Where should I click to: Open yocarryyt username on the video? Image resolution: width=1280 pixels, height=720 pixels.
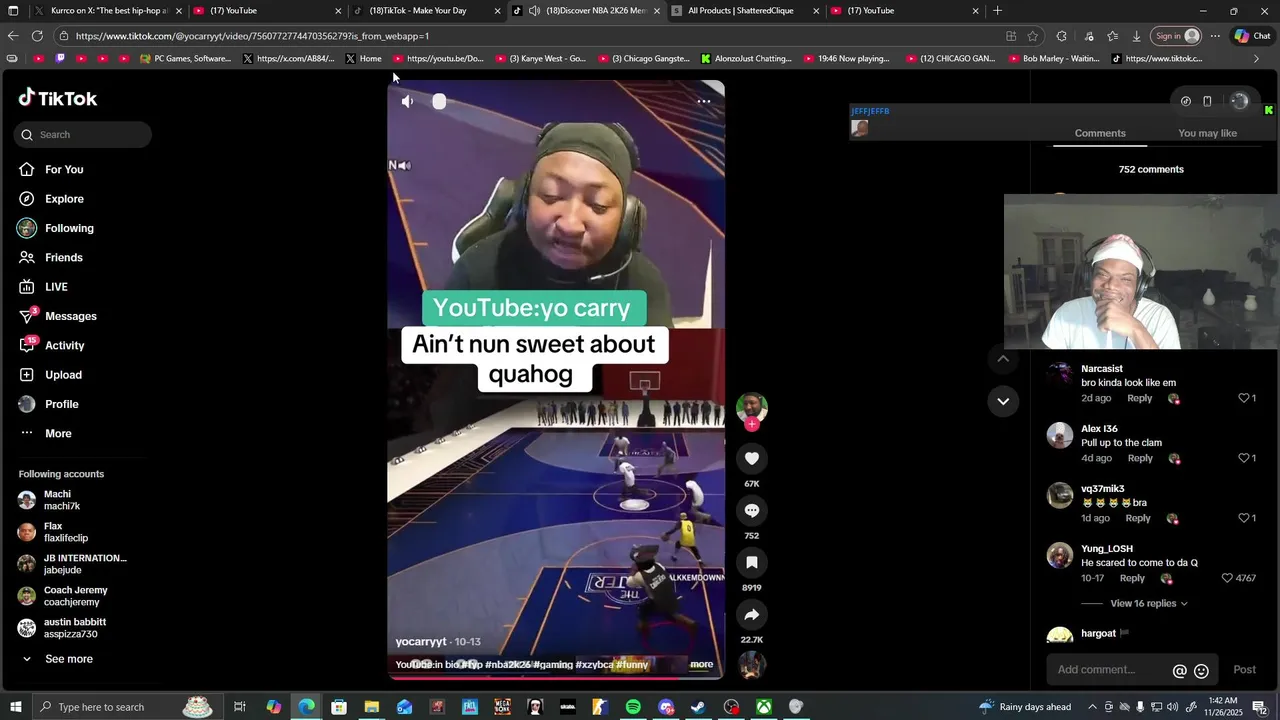(420, 641)
